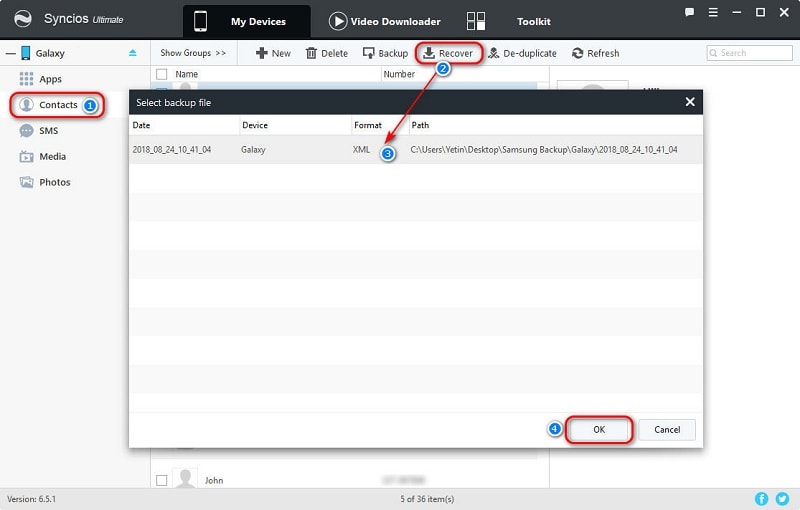Switch to Video Downloader tab
The image size is (800, 510).
[385, 21]
